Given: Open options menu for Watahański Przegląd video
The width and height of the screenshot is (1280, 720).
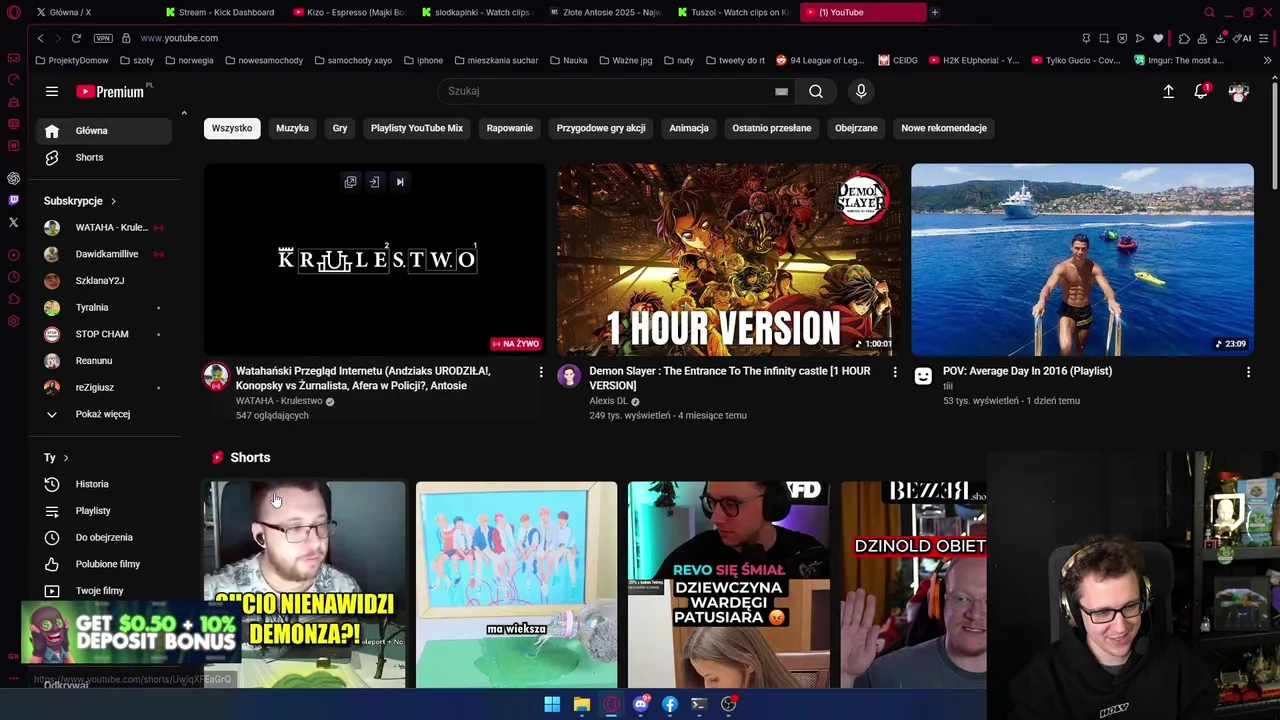Looking at the screenshot, I should [541, 372].
